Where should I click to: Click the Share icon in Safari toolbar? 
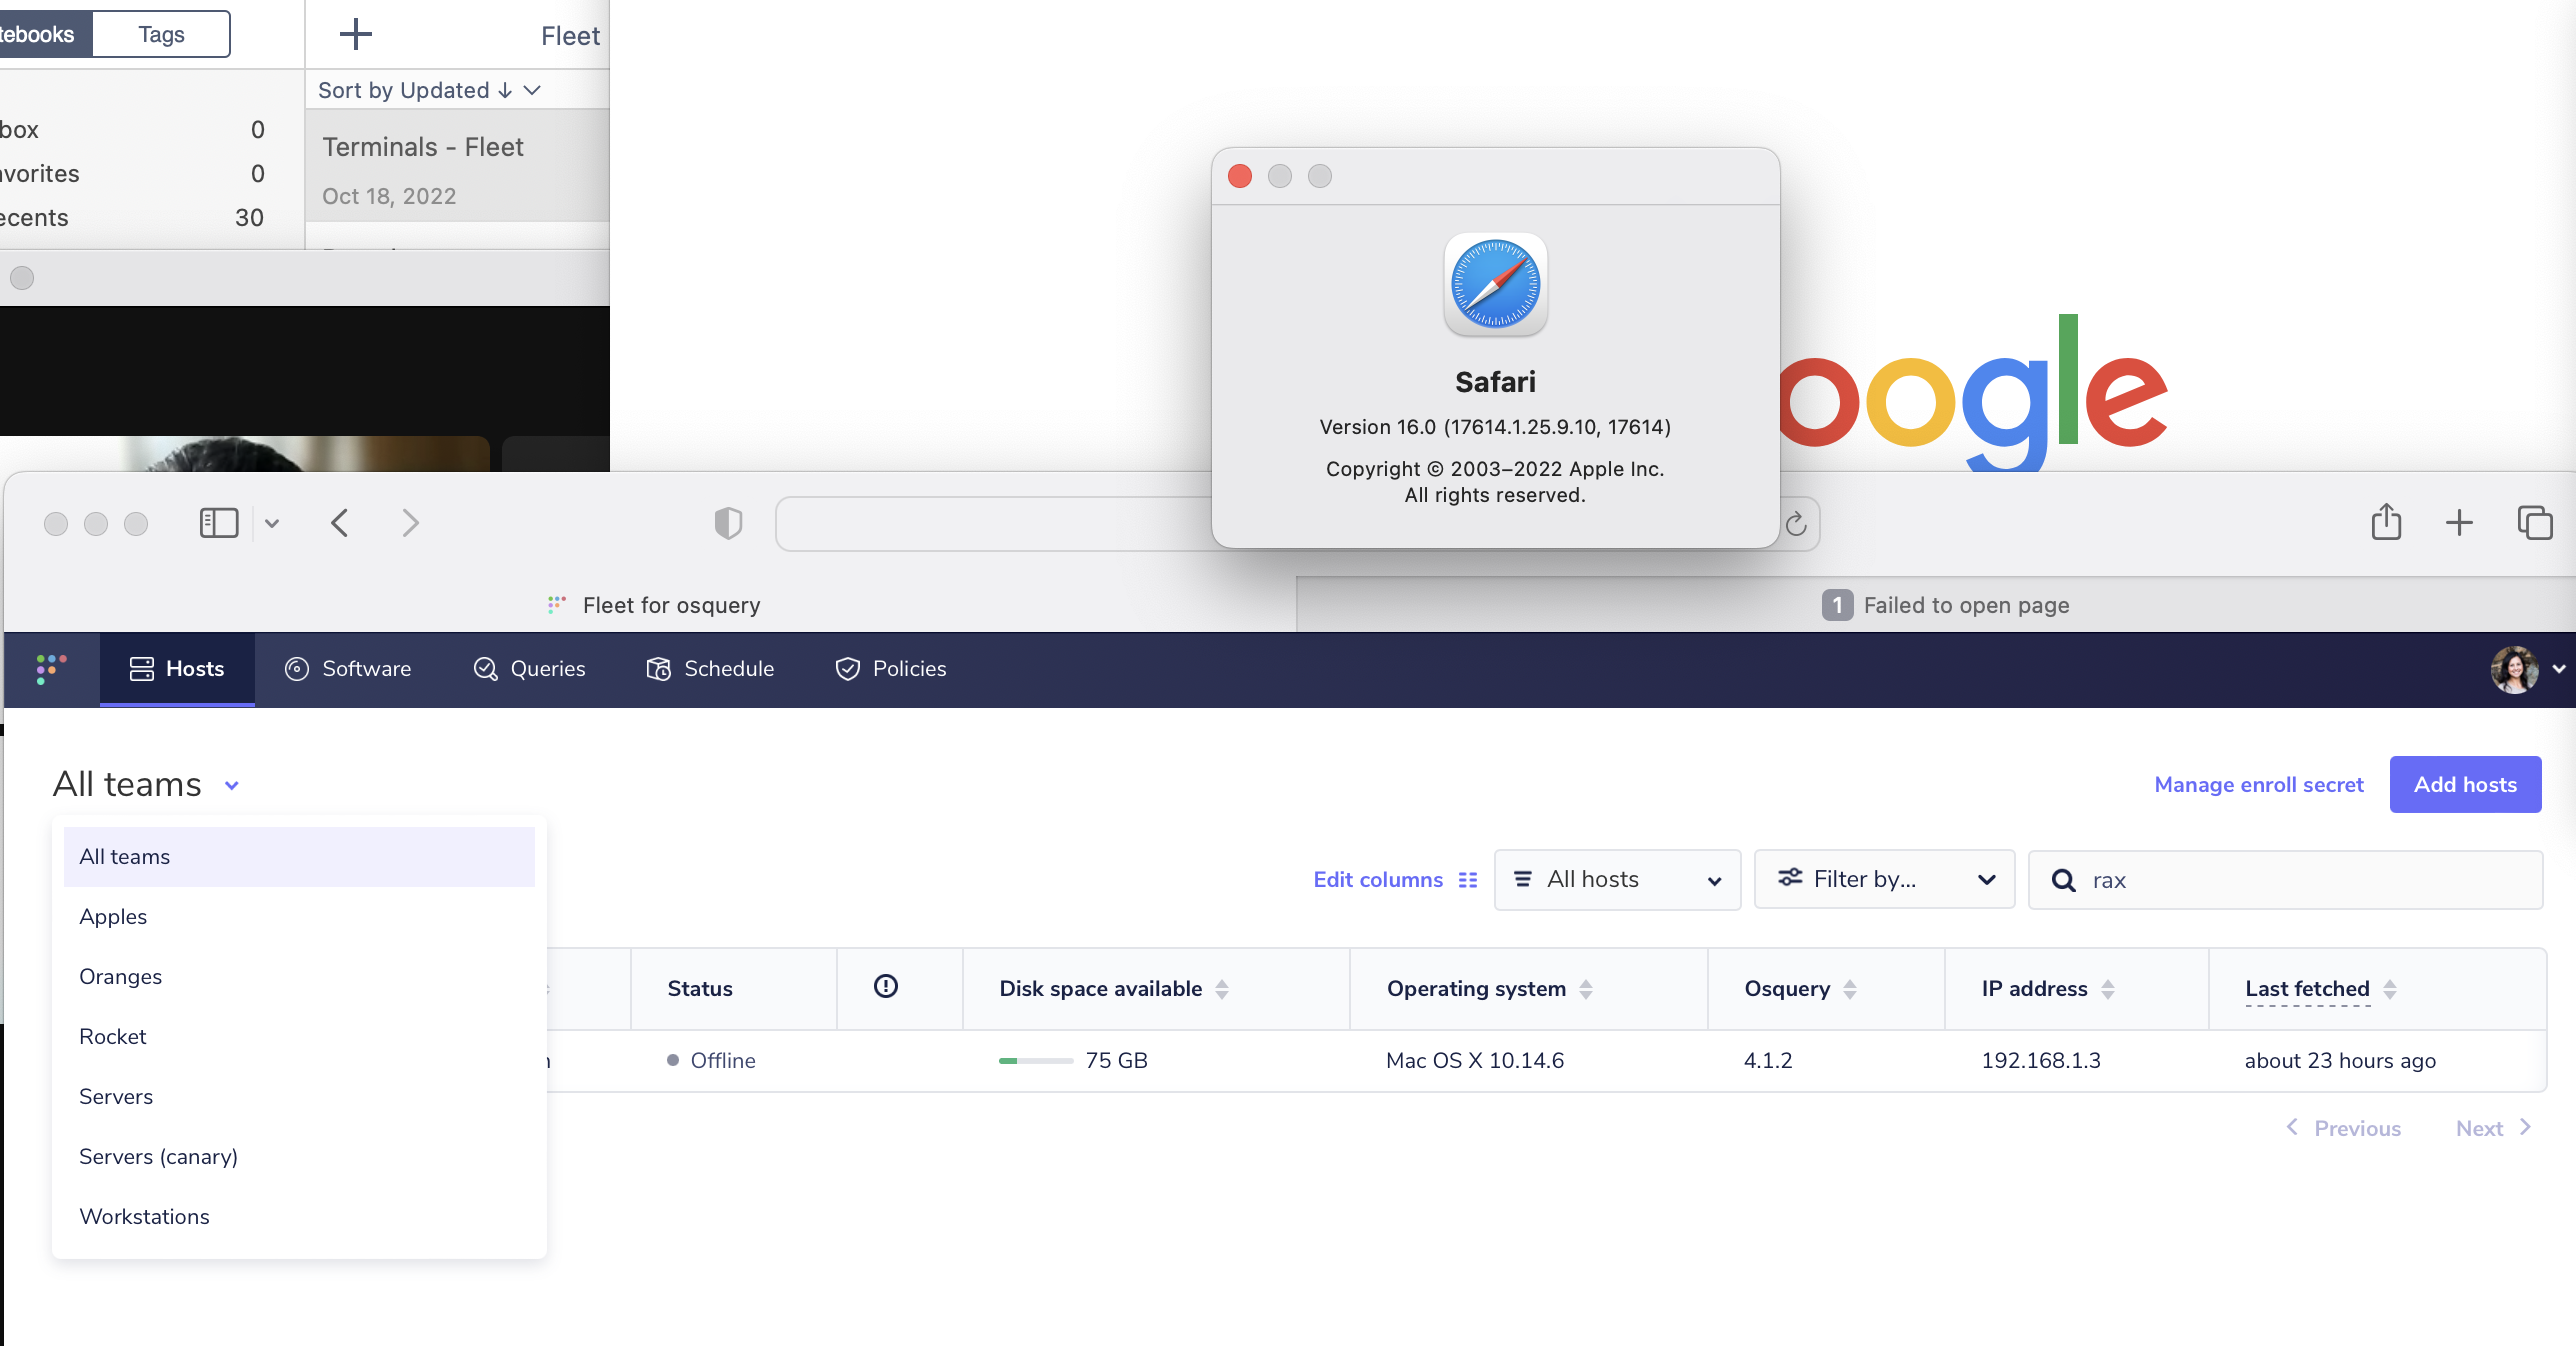(2387, 523)
